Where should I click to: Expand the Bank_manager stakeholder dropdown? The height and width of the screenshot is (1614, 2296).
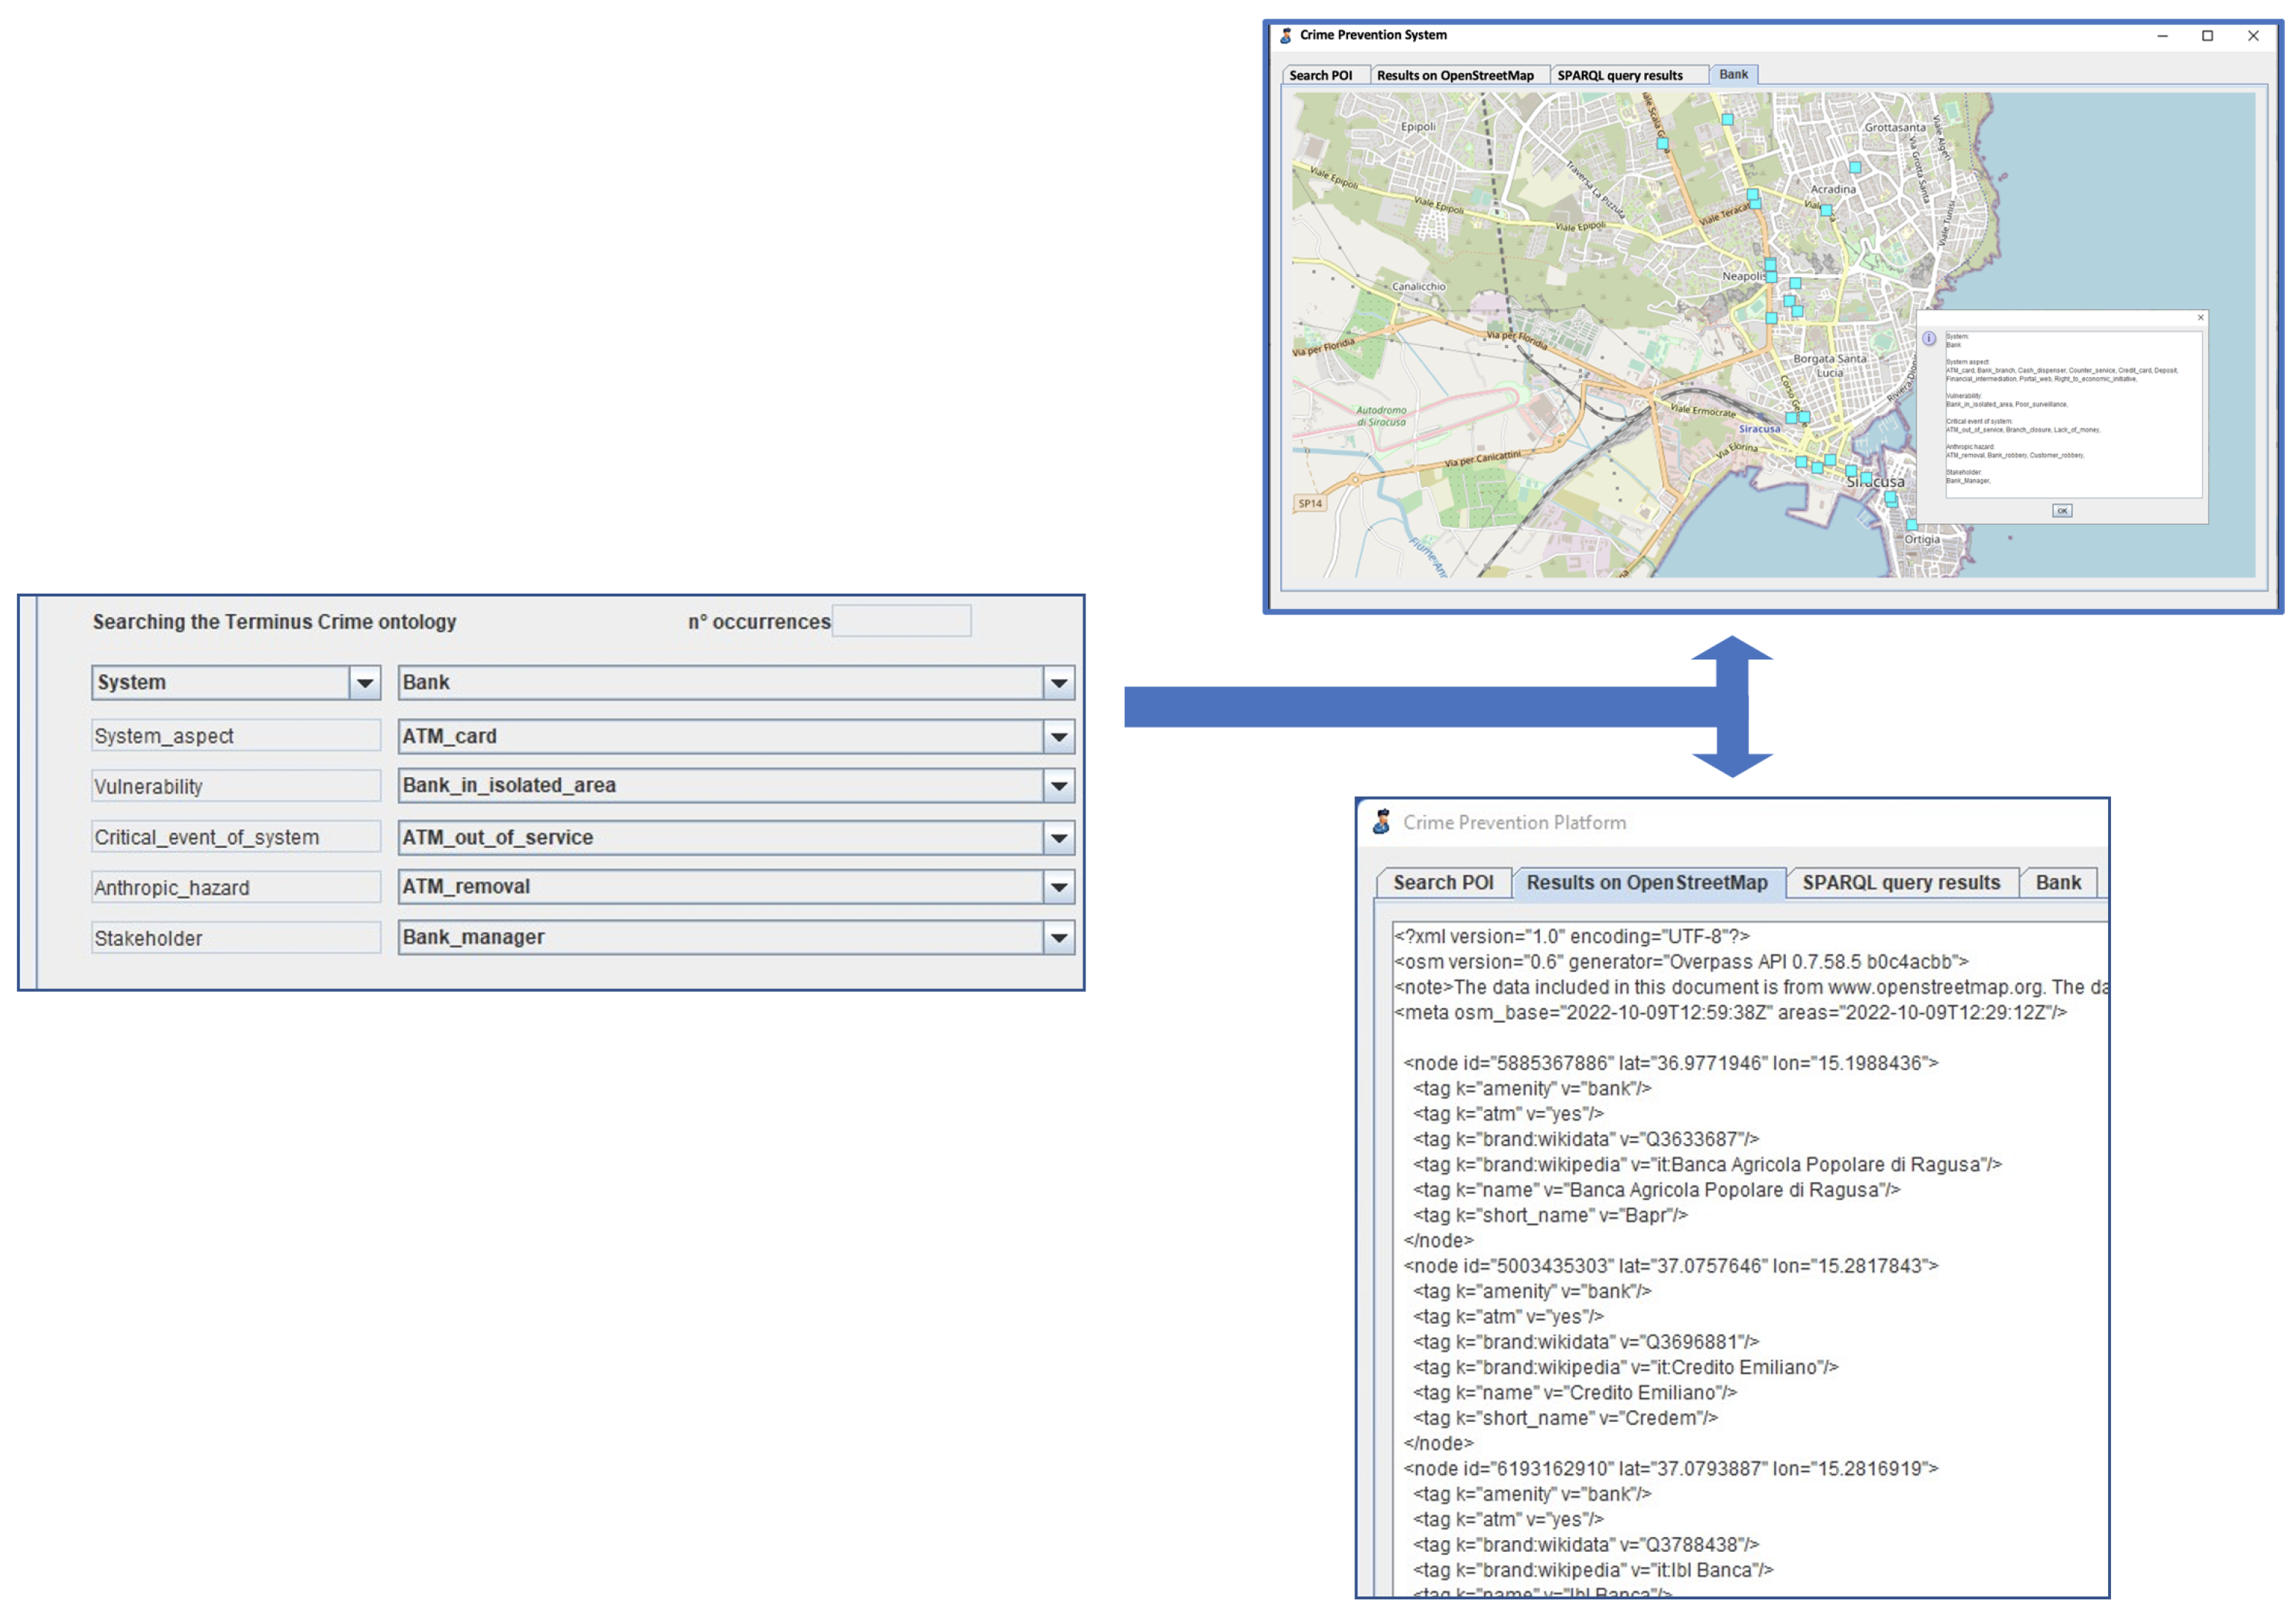coord(1058,938)
